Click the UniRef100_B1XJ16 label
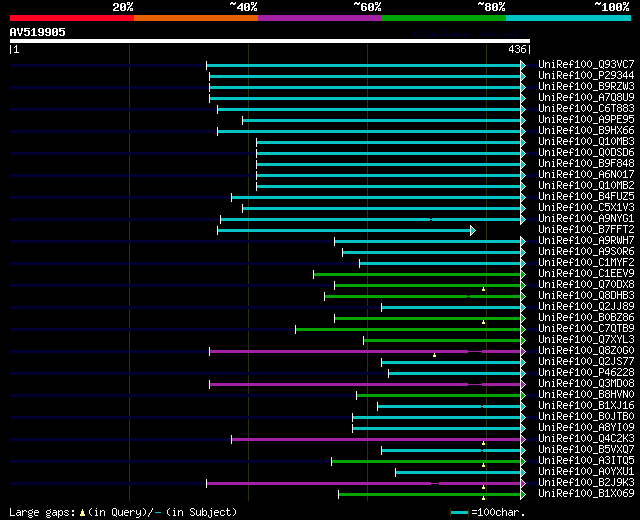 [586, 406]
